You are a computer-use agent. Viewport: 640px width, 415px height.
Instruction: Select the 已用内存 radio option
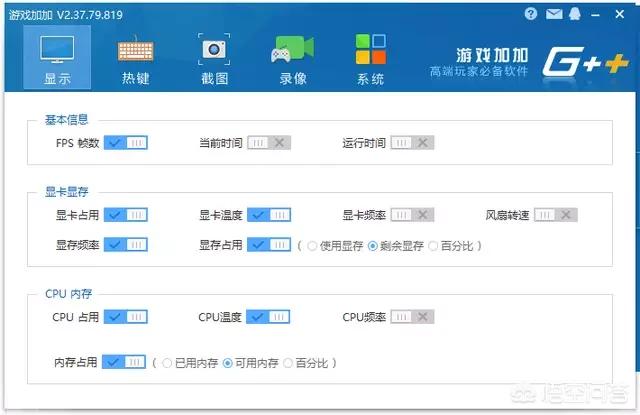point(167,363)
